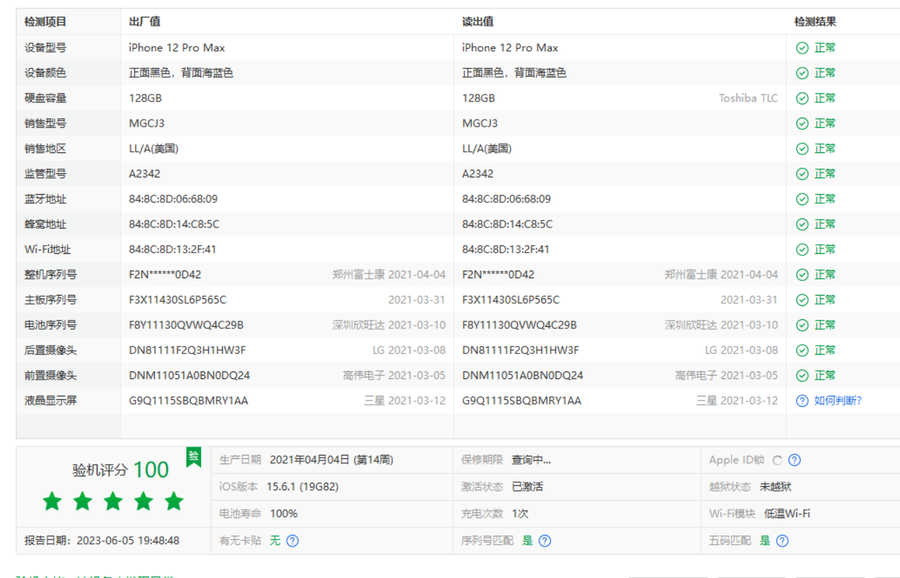Select factory front camera serial DNM11051A0BN0DQ24
This screenshot has height=578, width=900.
(x=189, y=376)
